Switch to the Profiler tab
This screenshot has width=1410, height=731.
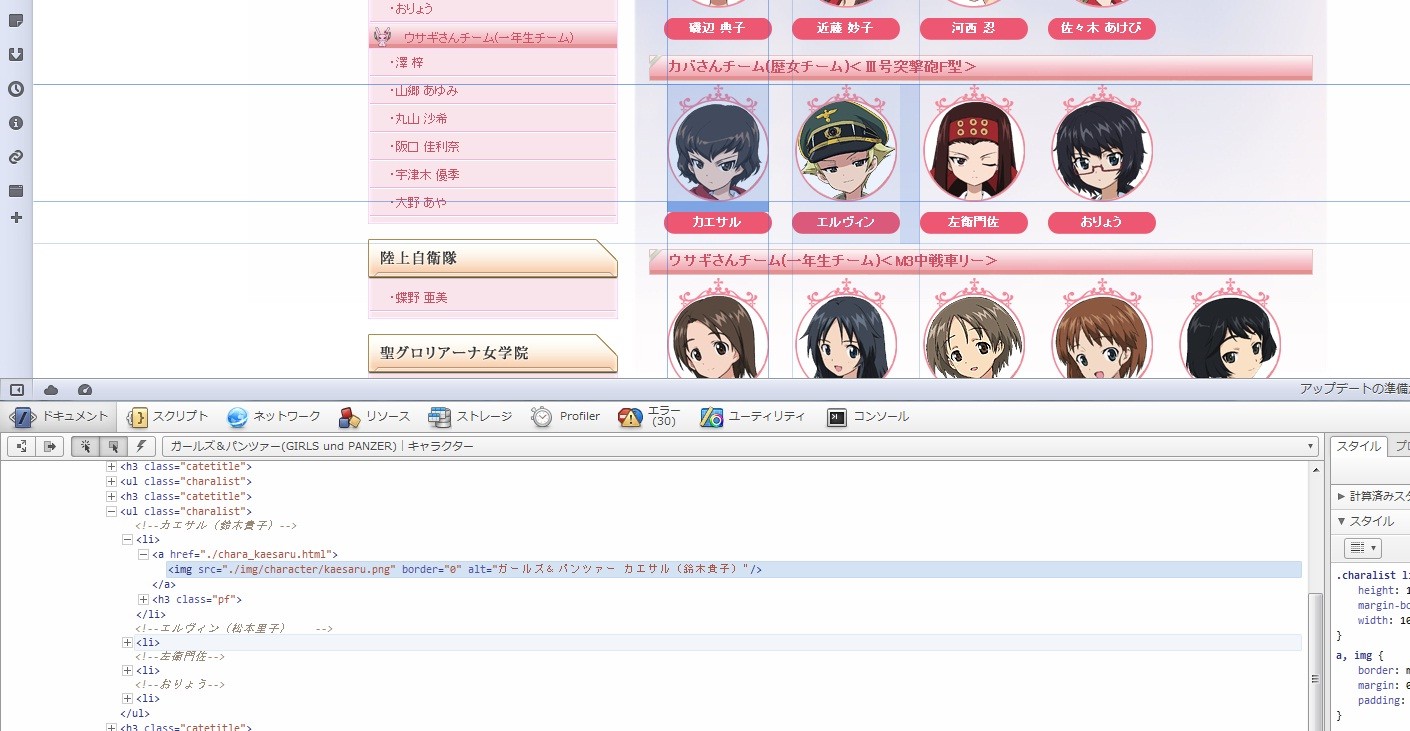[566, 417]
